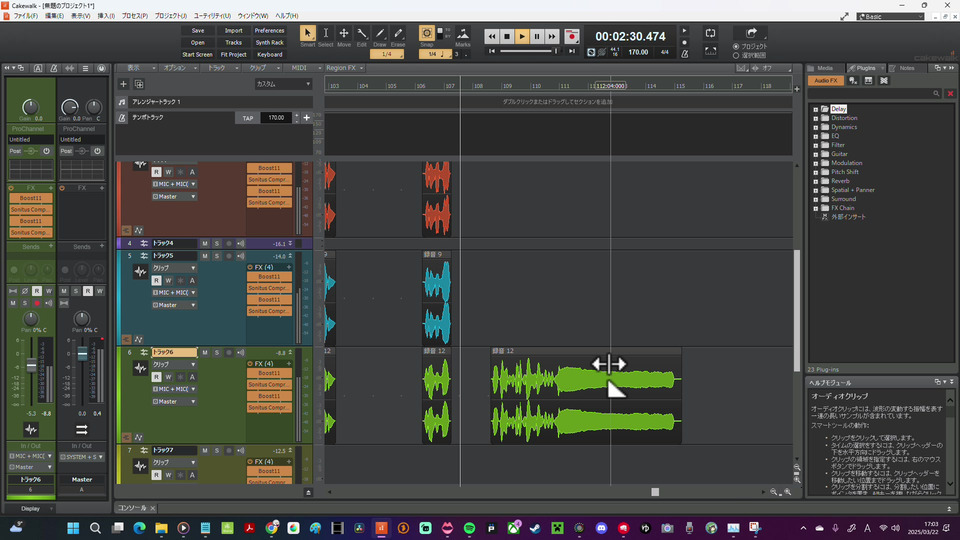960x540 pixels.
Task: Open the カスタム track control dropdown
Action: click(283, 84)
